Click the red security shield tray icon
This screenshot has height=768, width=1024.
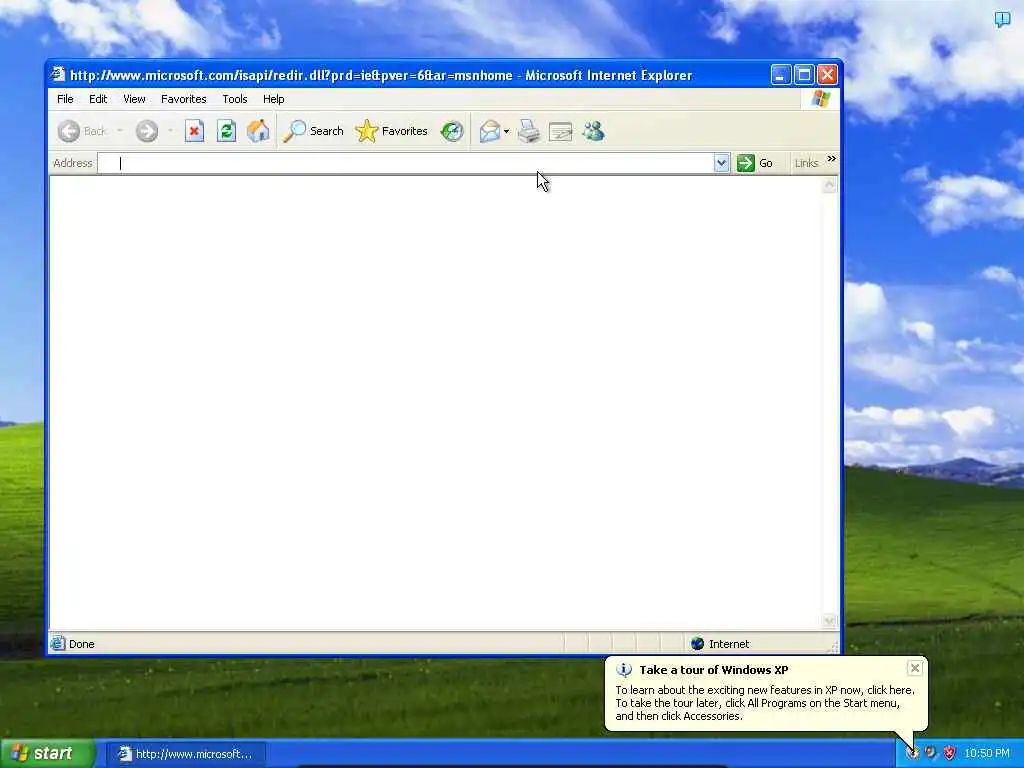[x=950, y=753]
